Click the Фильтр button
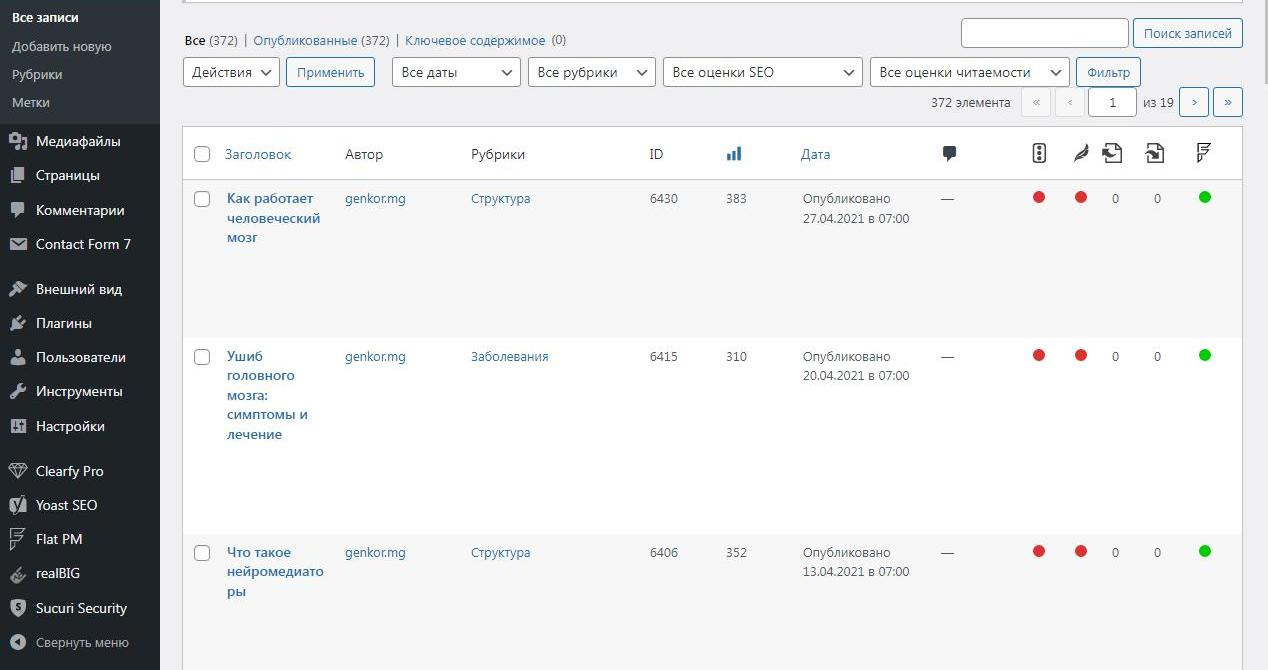This screenshot has width=1268, height=670. [1108, 72]
